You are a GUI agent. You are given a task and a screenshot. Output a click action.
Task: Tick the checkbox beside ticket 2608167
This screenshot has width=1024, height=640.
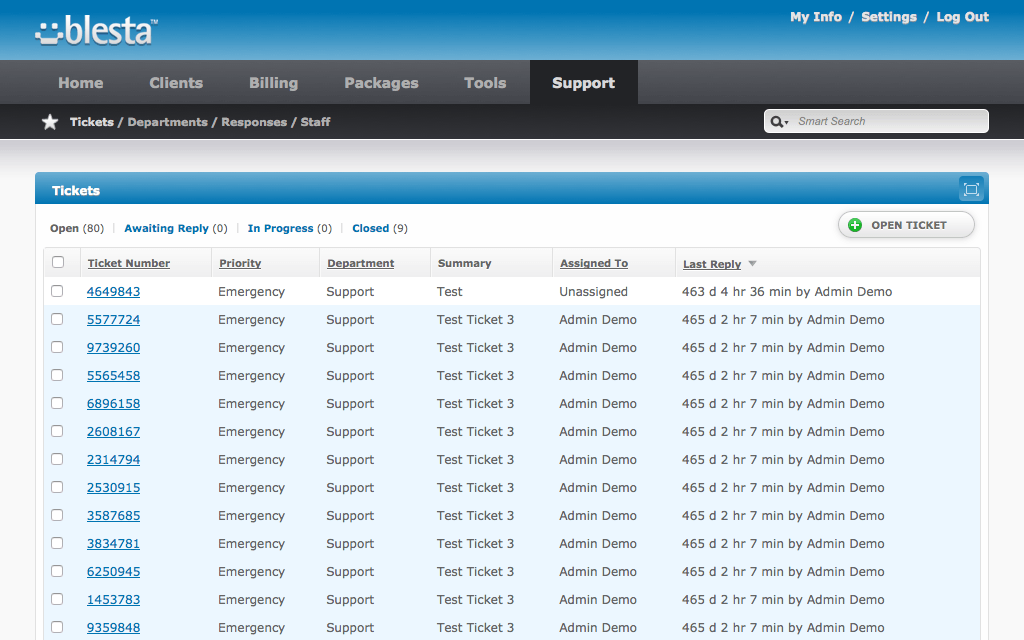58,431
